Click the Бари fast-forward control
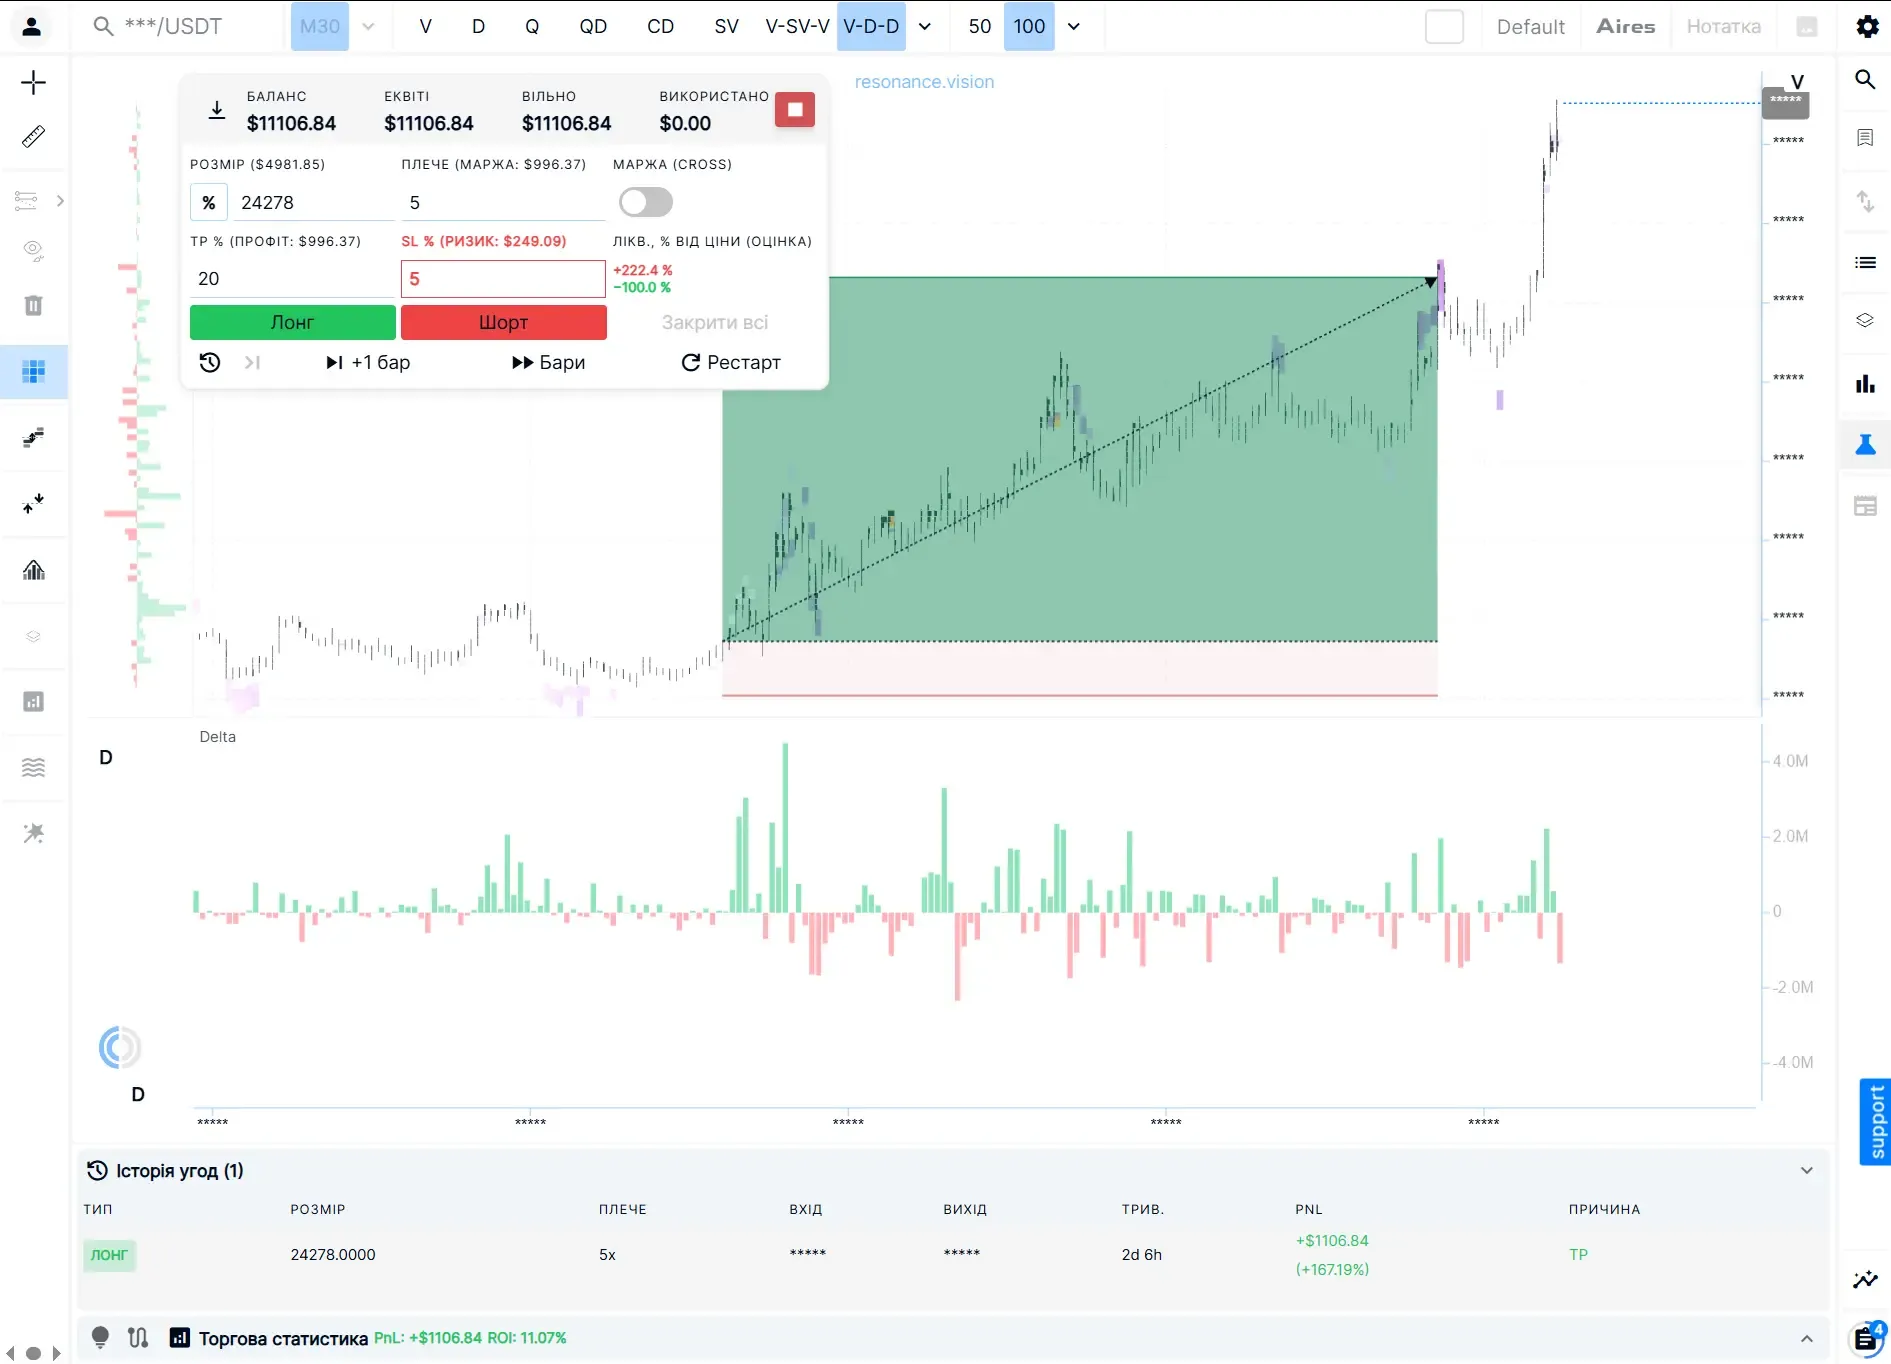 (548, 362)
